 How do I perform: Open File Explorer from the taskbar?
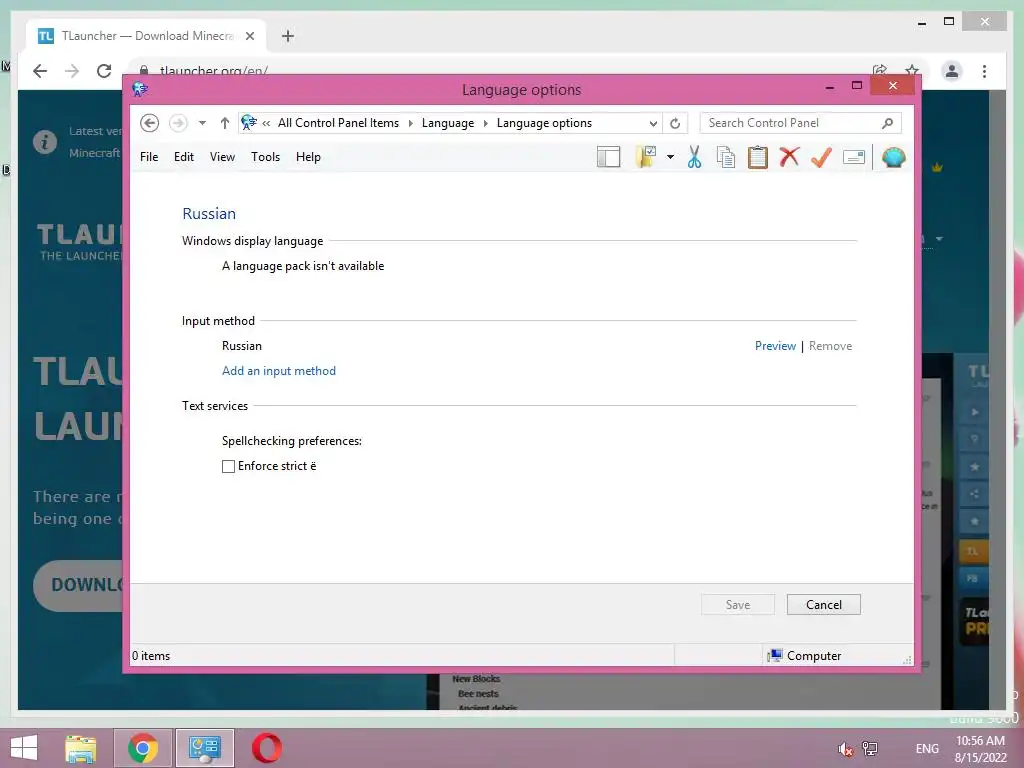click(x=81, y=748)
